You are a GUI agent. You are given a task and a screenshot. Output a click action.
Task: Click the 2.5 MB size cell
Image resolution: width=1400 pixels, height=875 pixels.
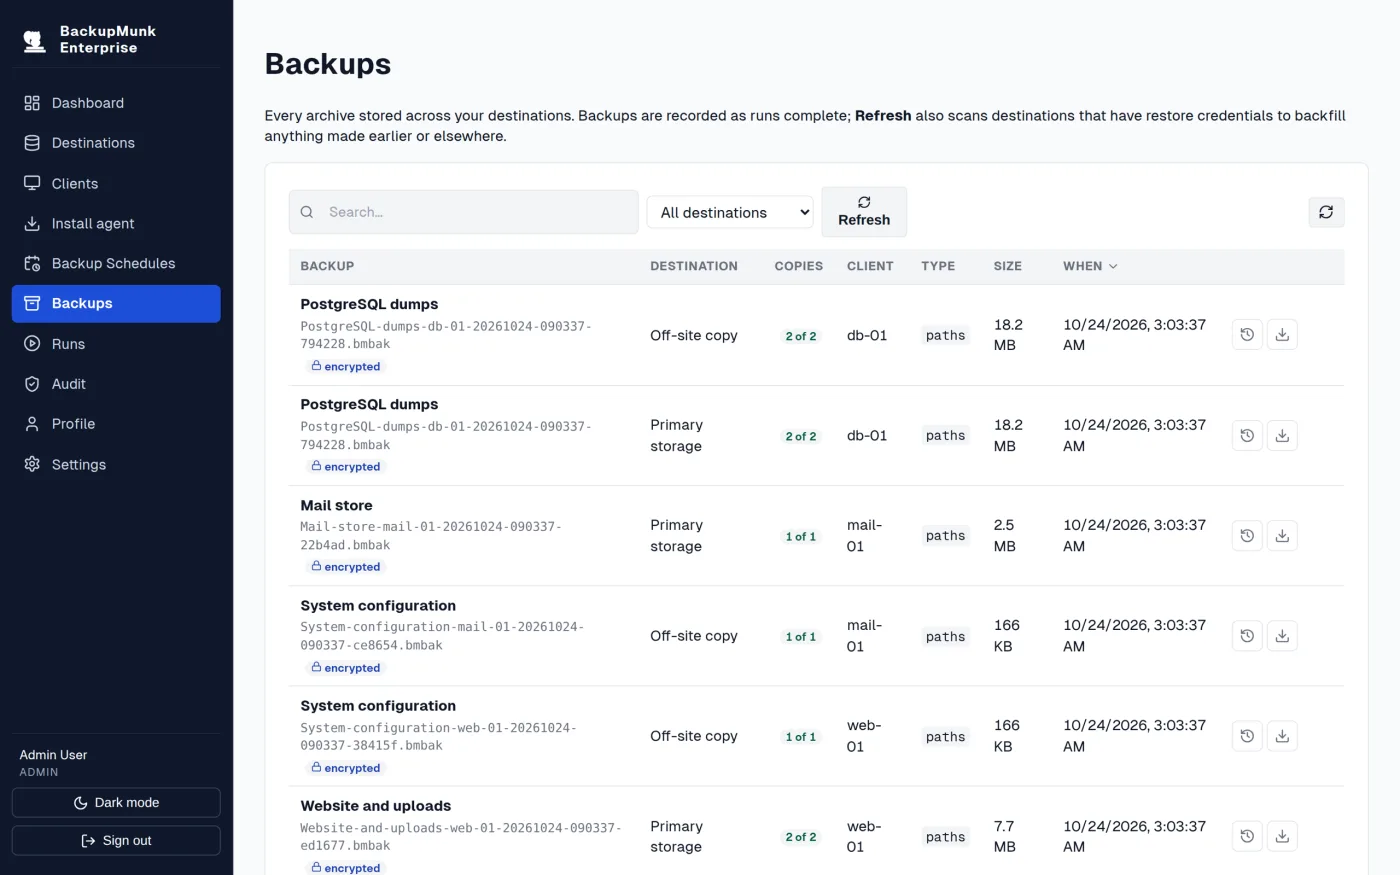[1004, 536]
